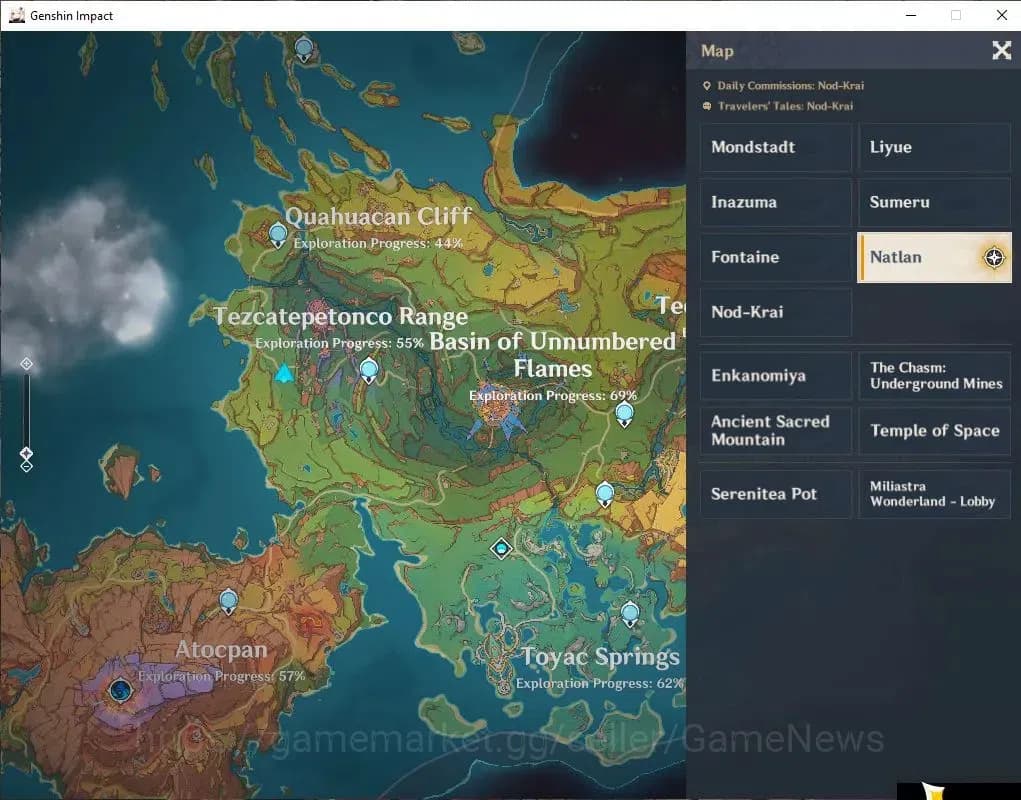Click the dark swirl icon in purple Atocpan area

click(x=120, y=690)
